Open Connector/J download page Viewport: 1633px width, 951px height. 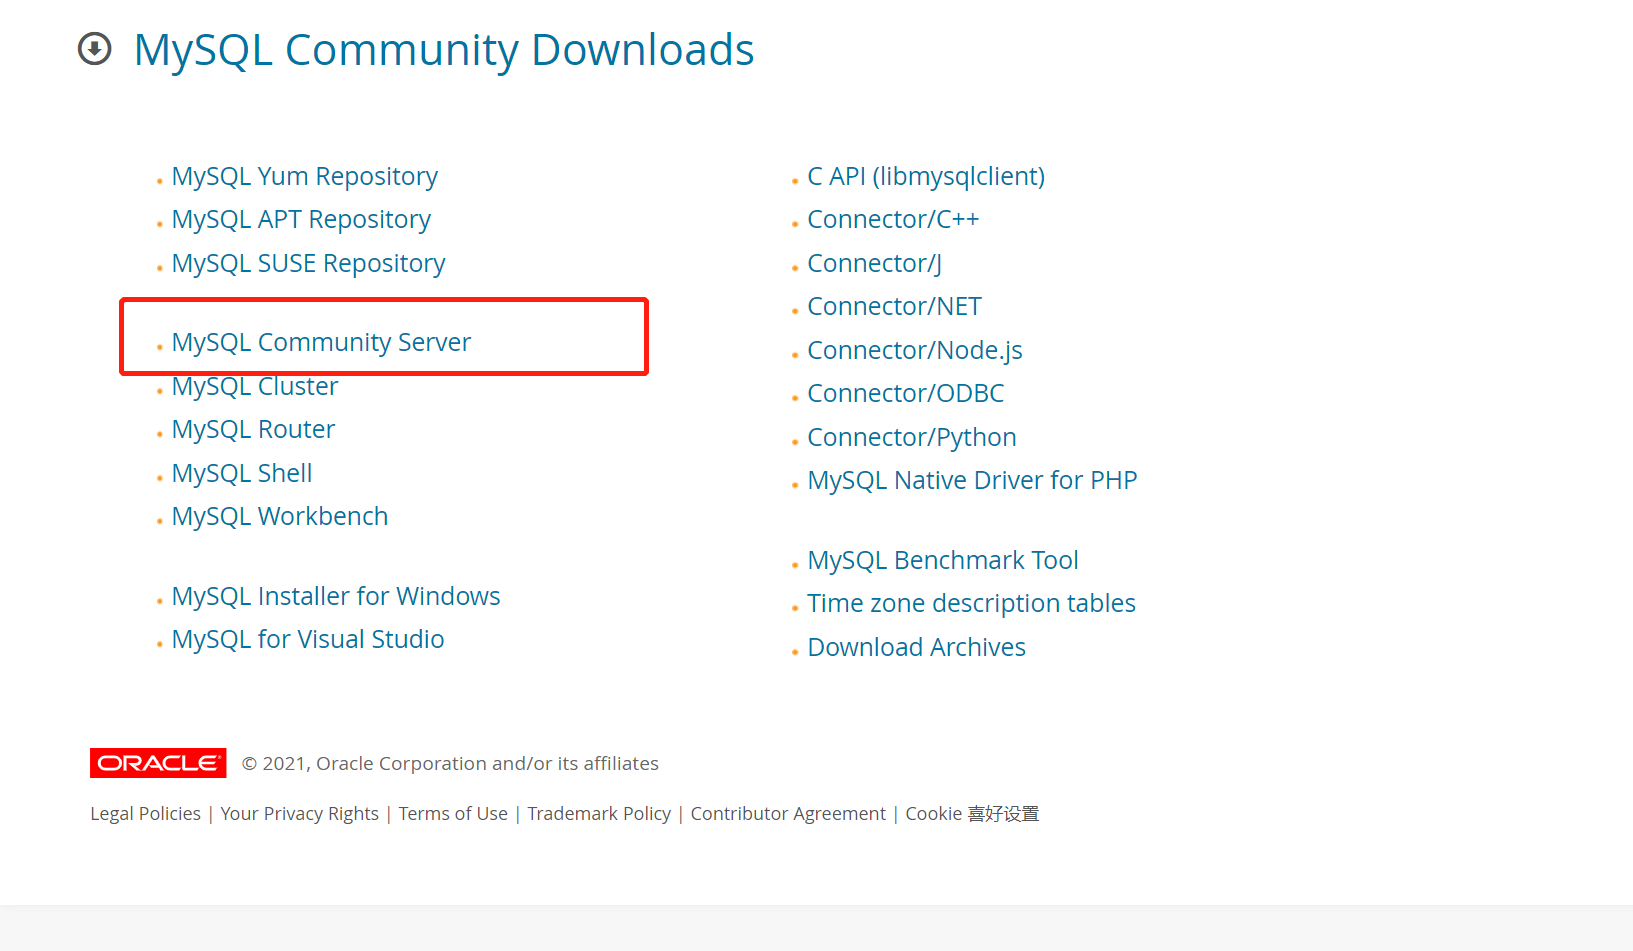tap(872, 263)
